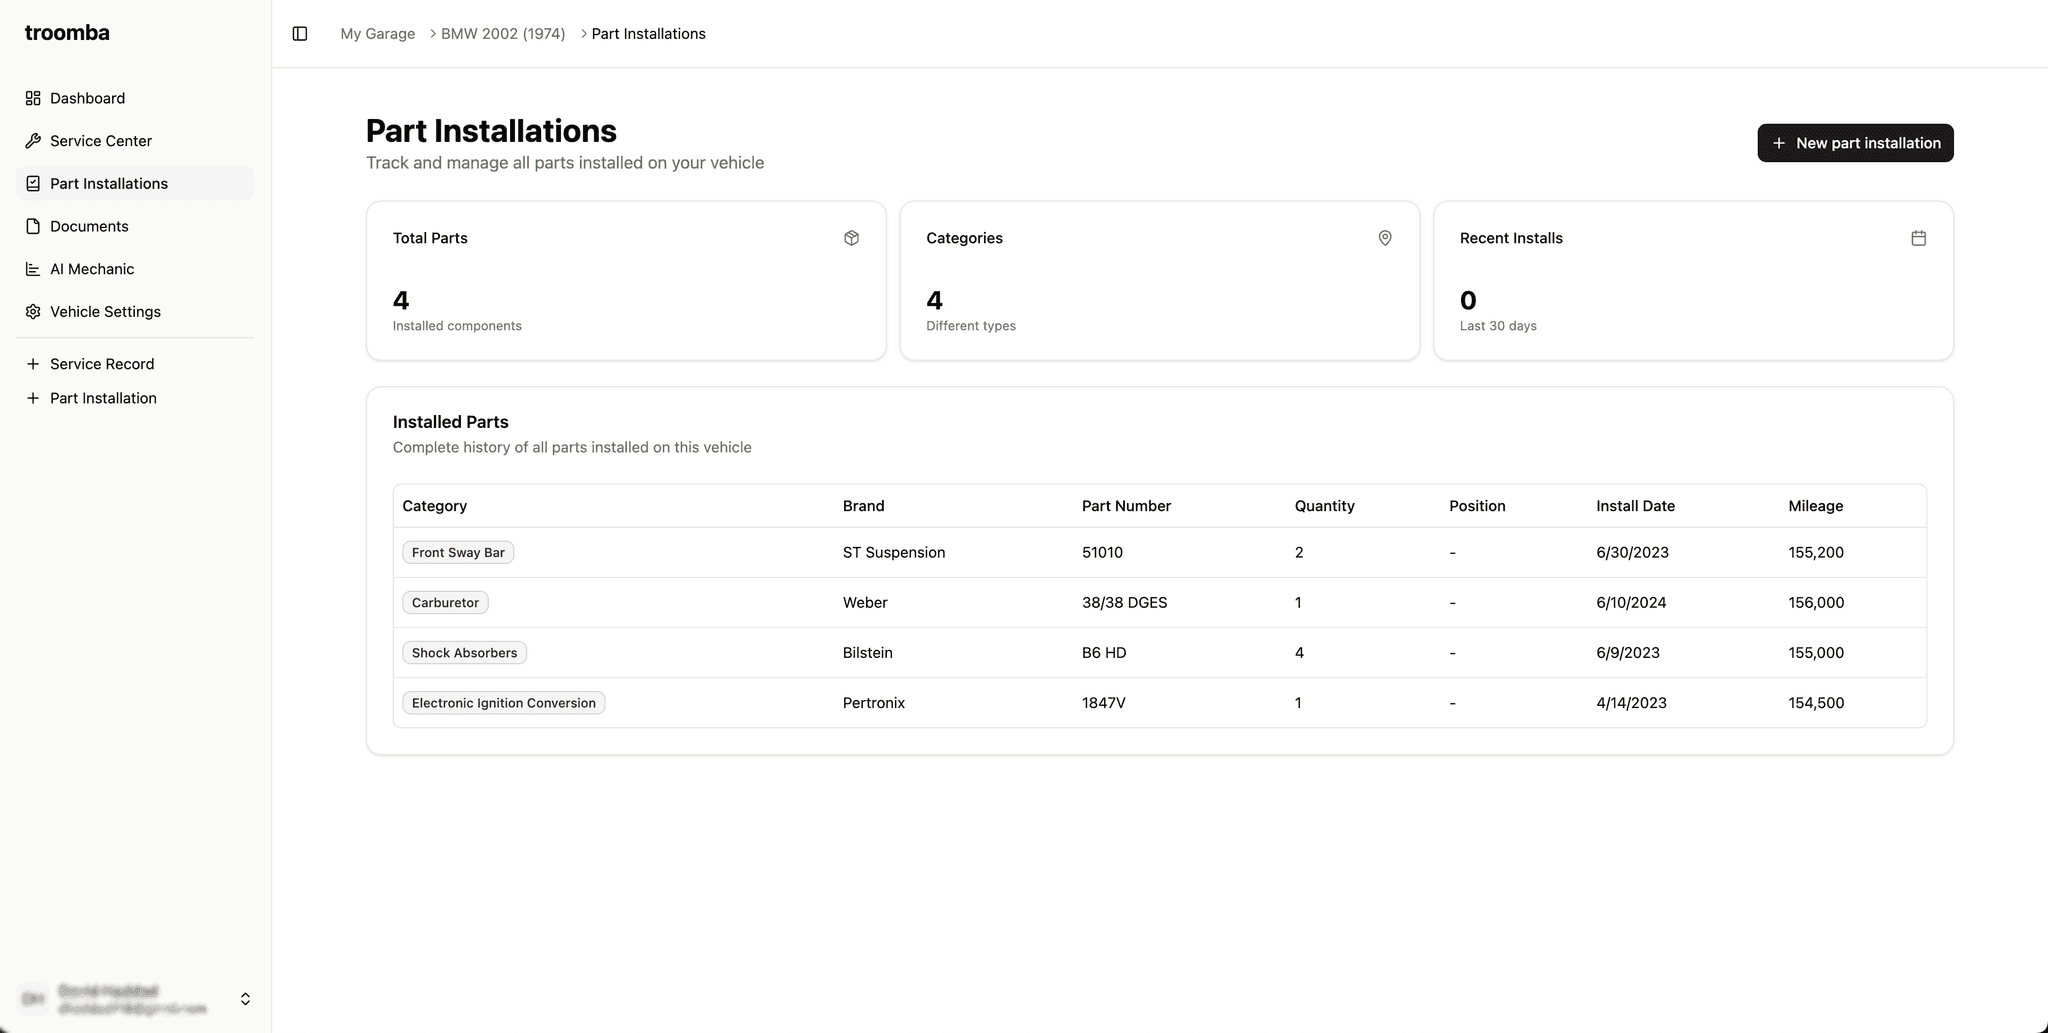This screenshot has width=2048, height=1033.
Task: Click the Vehicle Settings gear icon
Action: click(x=33, y=312)
